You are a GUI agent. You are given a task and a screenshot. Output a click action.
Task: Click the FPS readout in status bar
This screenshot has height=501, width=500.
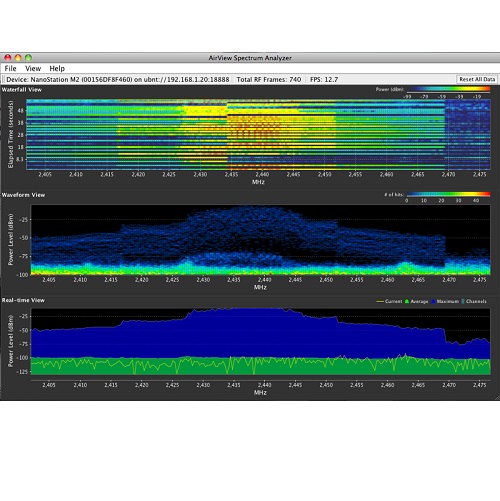click(324, 79)
